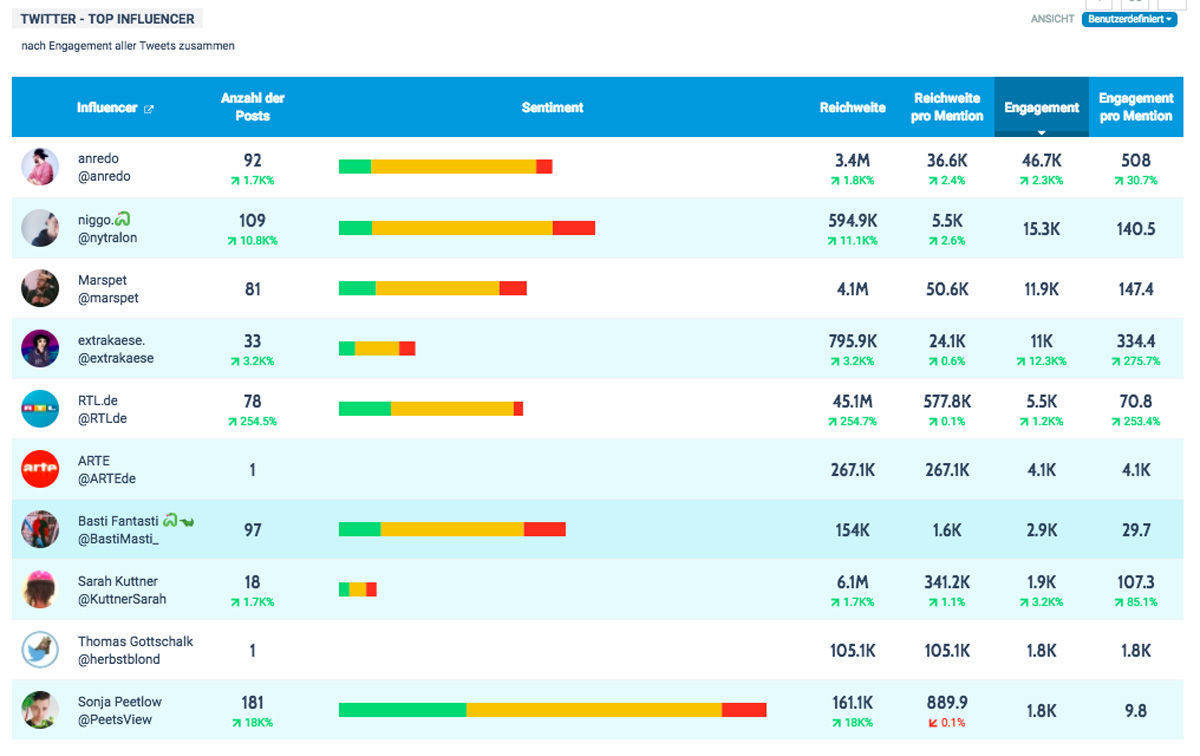1200x756 pixels.
Task: Open Basti Fantasti profile avatar
Action: pos(40,529)
